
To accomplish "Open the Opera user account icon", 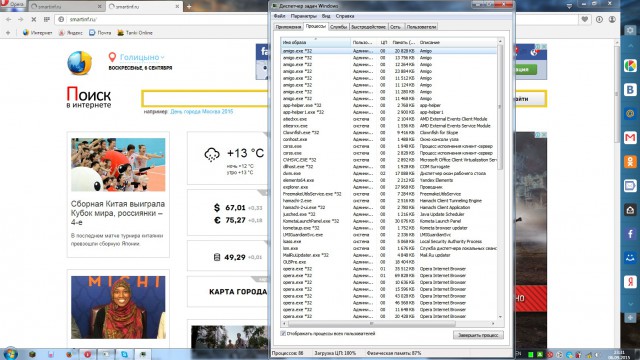I will click(612, 19).
